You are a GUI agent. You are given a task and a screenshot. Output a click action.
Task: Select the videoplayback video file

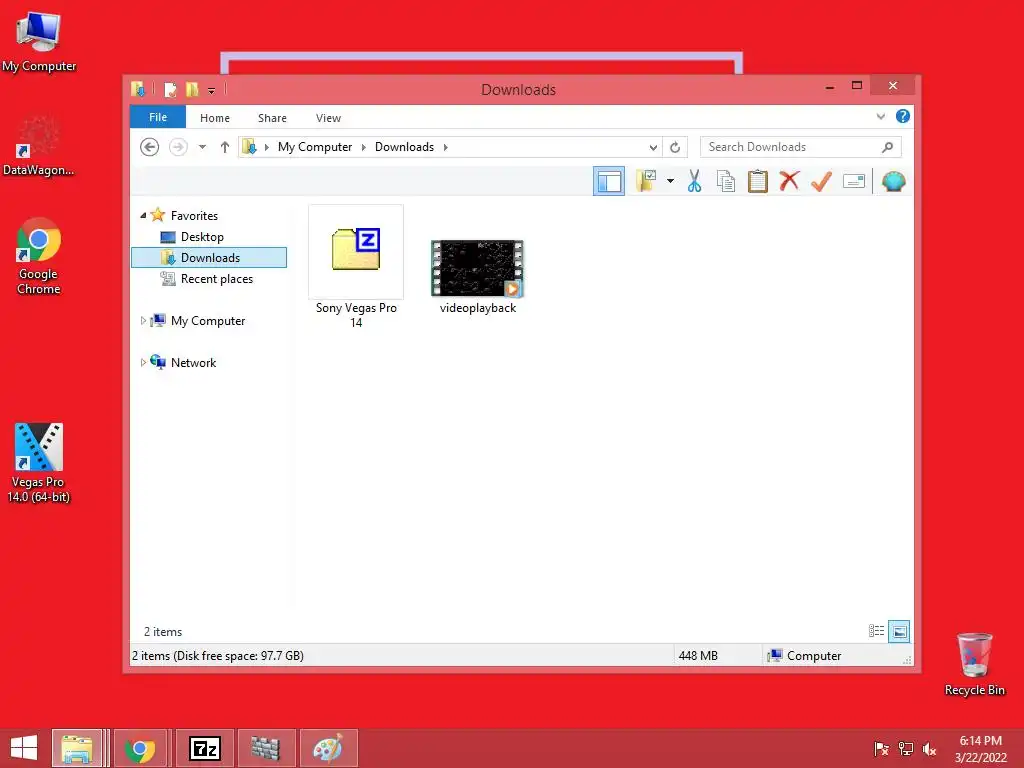pos(477,277)
